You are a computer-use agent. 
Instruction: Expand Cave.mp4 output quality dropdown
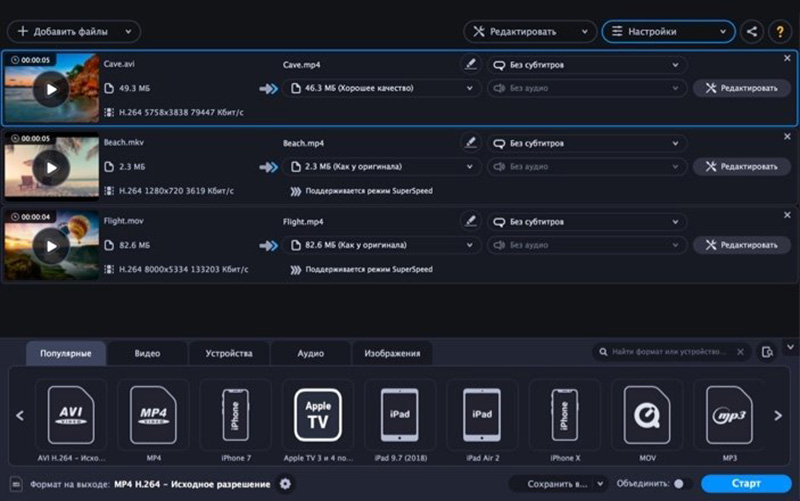point(381,88)
